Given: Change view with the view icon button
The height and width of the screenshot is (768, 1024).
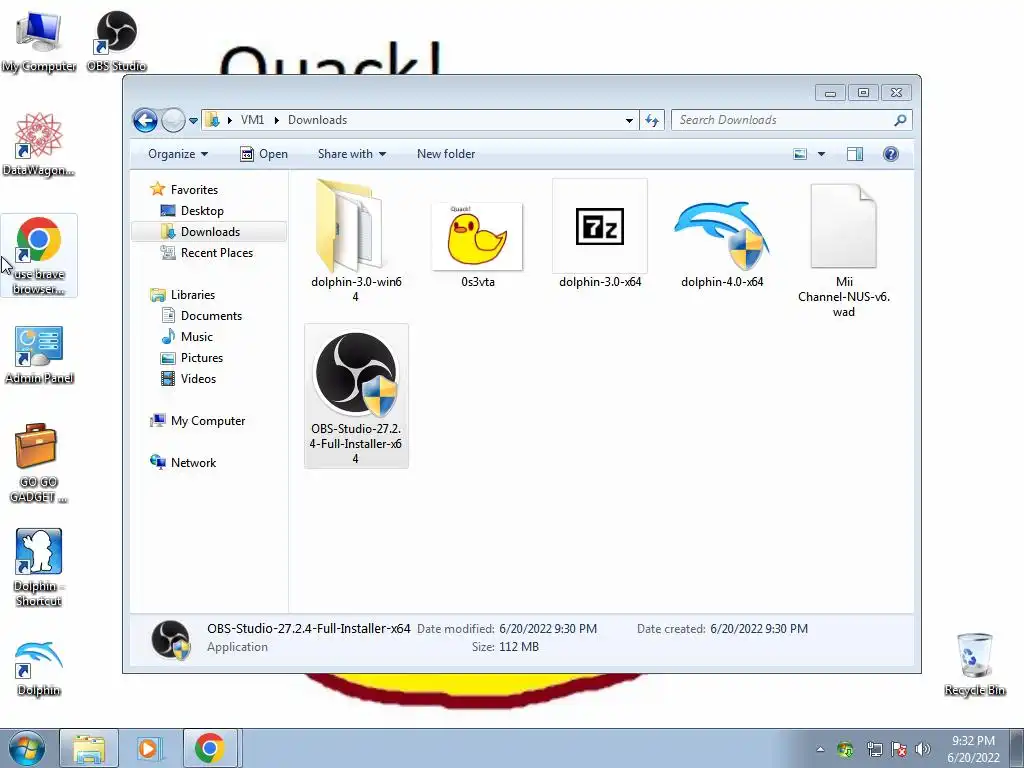Looking at the screenshot, I should click(x=800, y=154).
